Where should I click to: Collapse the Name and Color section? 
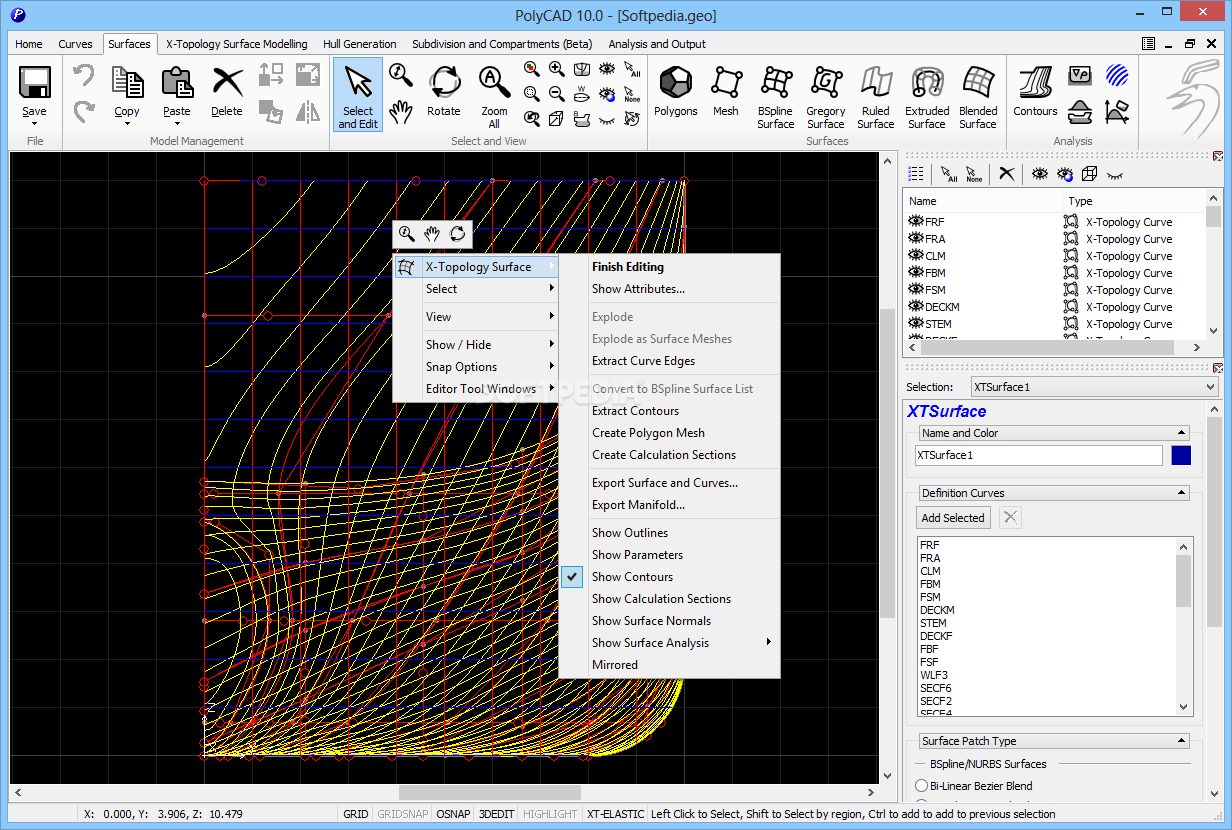pos(1182,433)
